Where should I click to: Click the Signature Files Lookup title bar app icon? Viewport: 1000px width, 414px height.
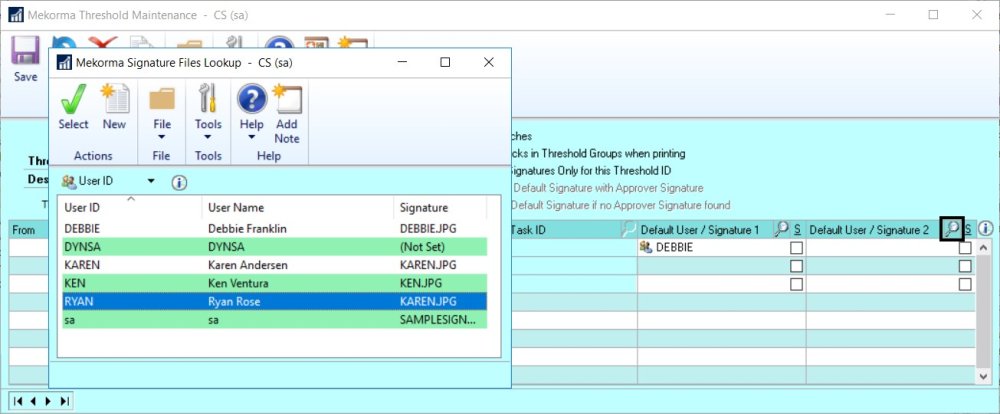64,63
